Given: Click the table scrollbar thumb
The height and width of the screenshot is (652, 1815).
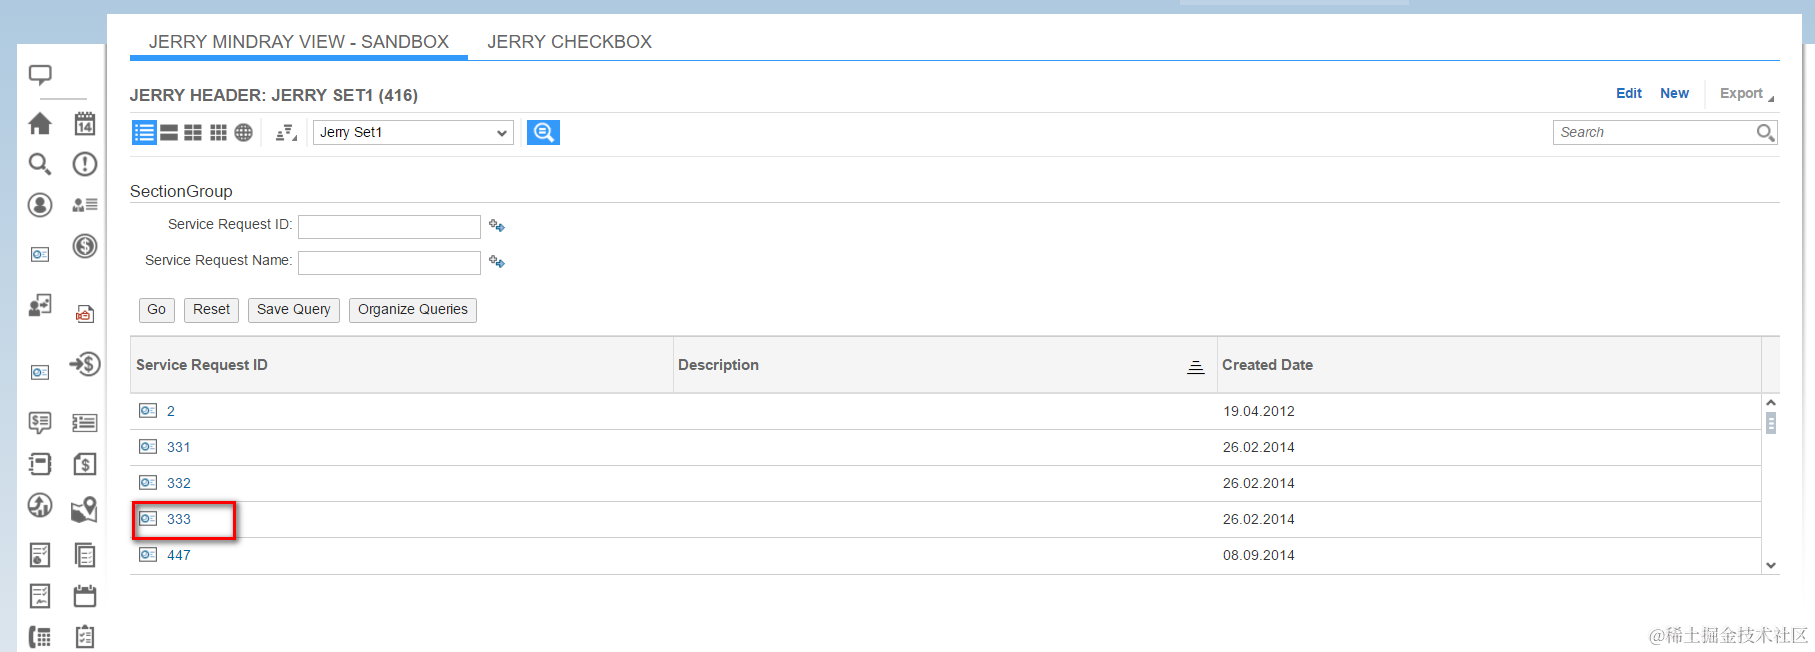Looking at the screenshot, I should [1771, 423].
